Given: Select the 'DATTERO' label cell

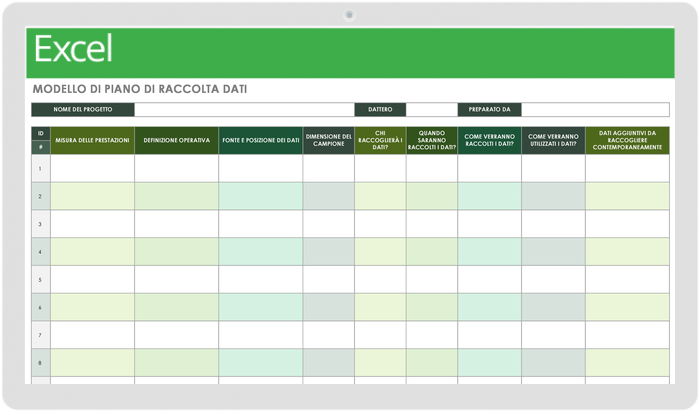Looking at the screenshot, I should point(380,109).
